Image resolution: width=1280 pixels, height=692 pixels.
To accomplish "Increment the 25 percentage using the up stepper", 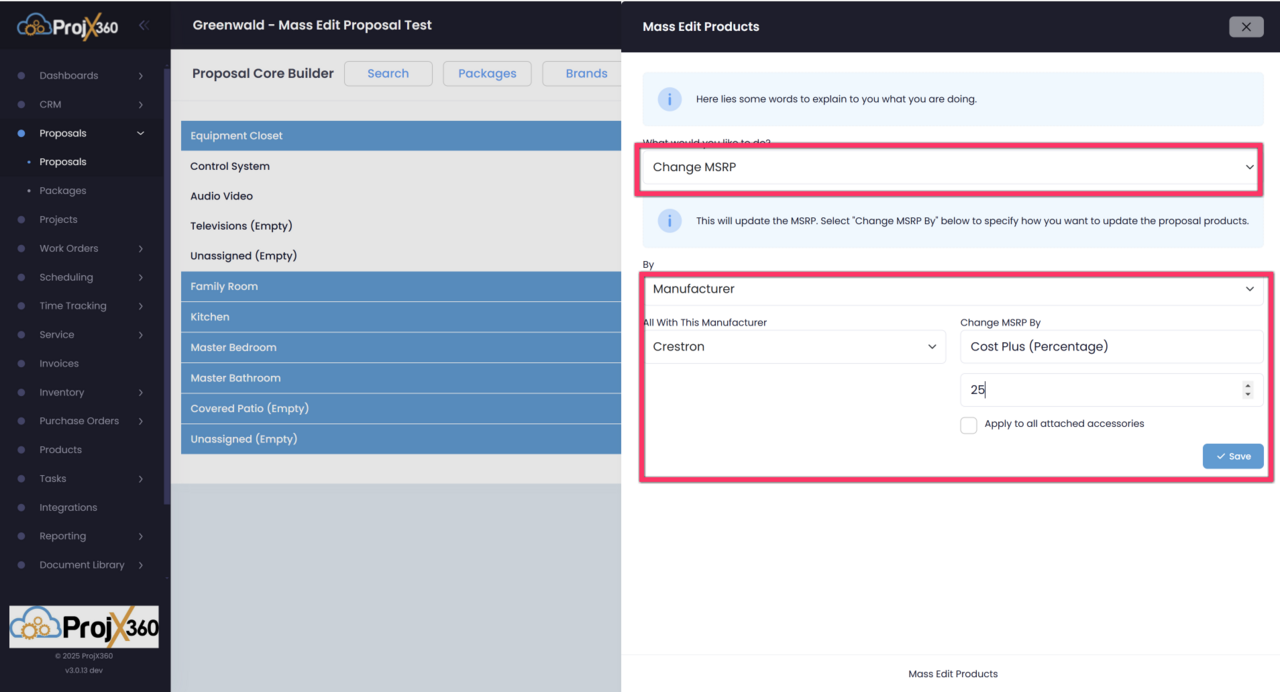I will pos(1247,385).
